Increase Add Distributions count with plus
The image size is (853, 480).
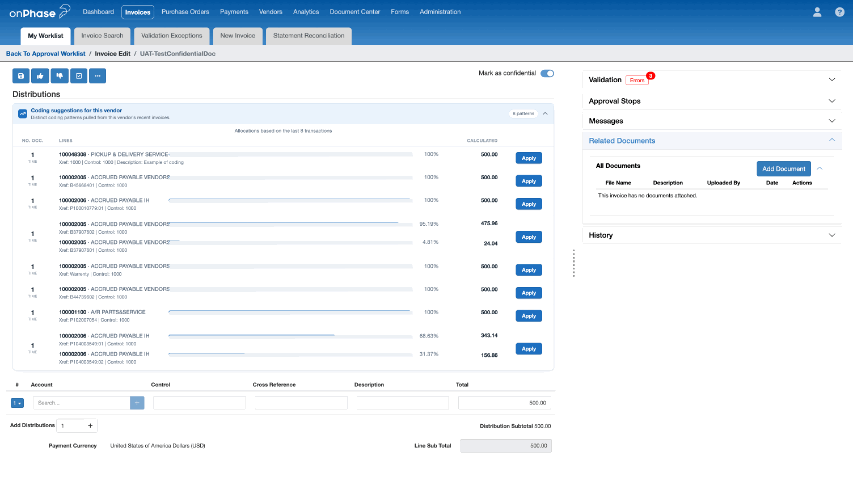(90, 426)
